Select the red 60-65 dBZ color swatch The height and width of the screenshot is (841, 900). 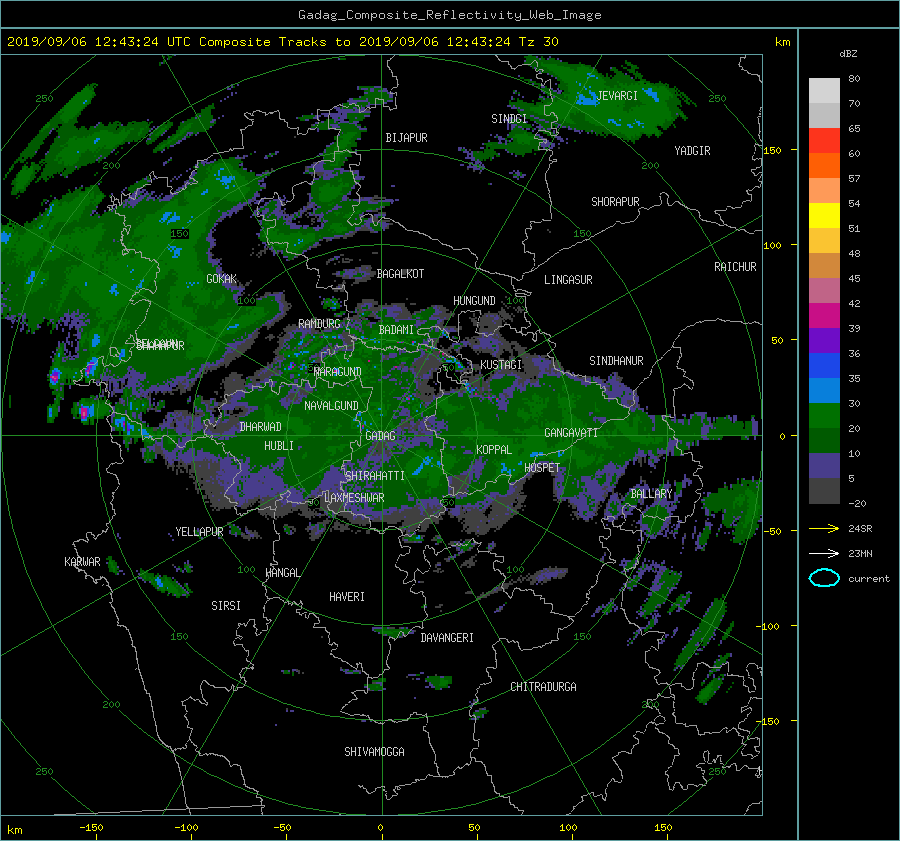pos(824,141)
